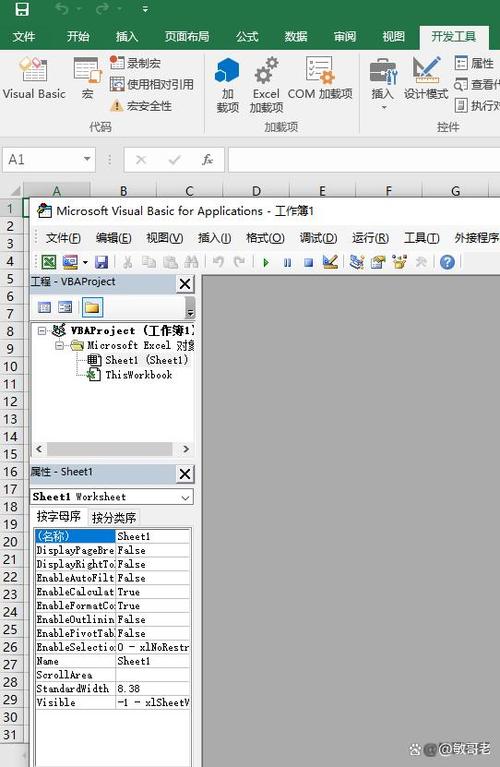Open the VBA 工具(T) menu
Screen dimensions: 500x767
tap(421, 238)
